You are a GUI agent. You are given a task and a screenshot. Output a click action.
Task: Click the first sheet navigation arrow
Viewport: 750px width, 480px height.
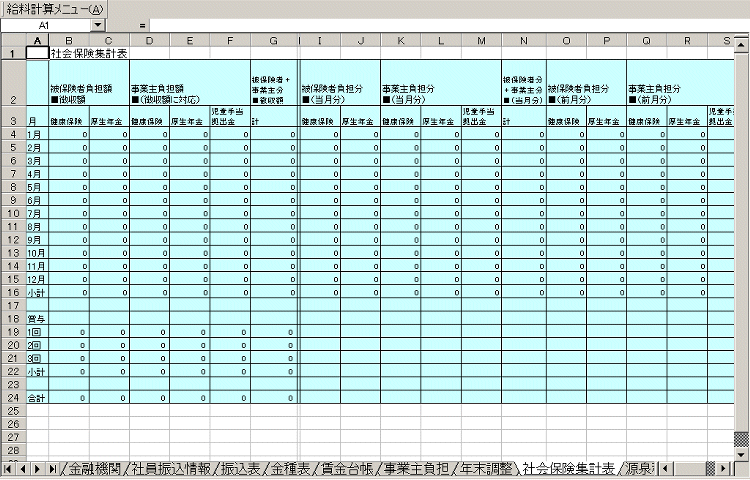(9, 468)
